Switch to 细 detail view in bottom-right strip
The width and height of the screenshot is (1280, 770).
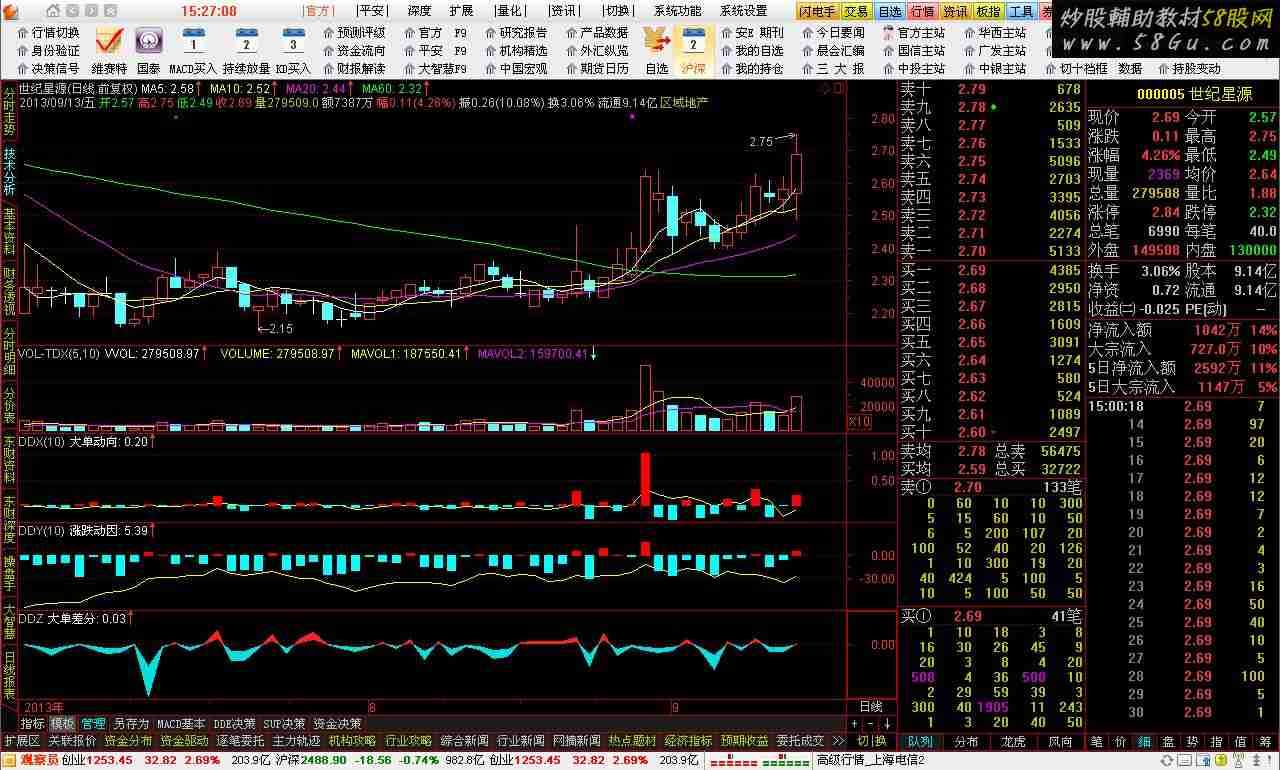1144,741
